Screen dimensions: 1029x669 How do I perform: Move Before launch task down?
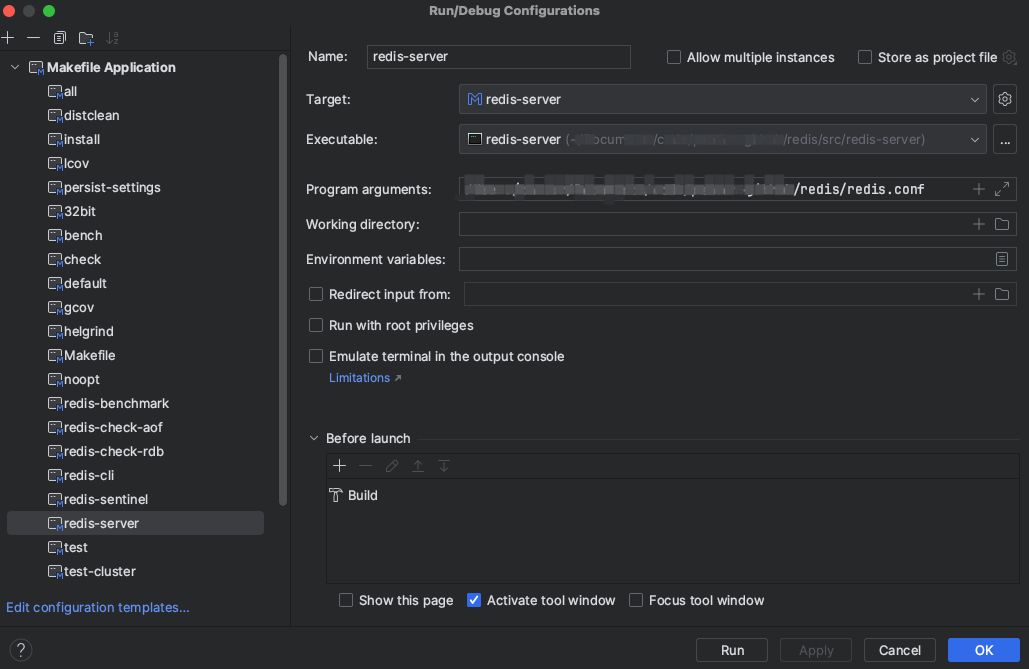tap(444, 466)
